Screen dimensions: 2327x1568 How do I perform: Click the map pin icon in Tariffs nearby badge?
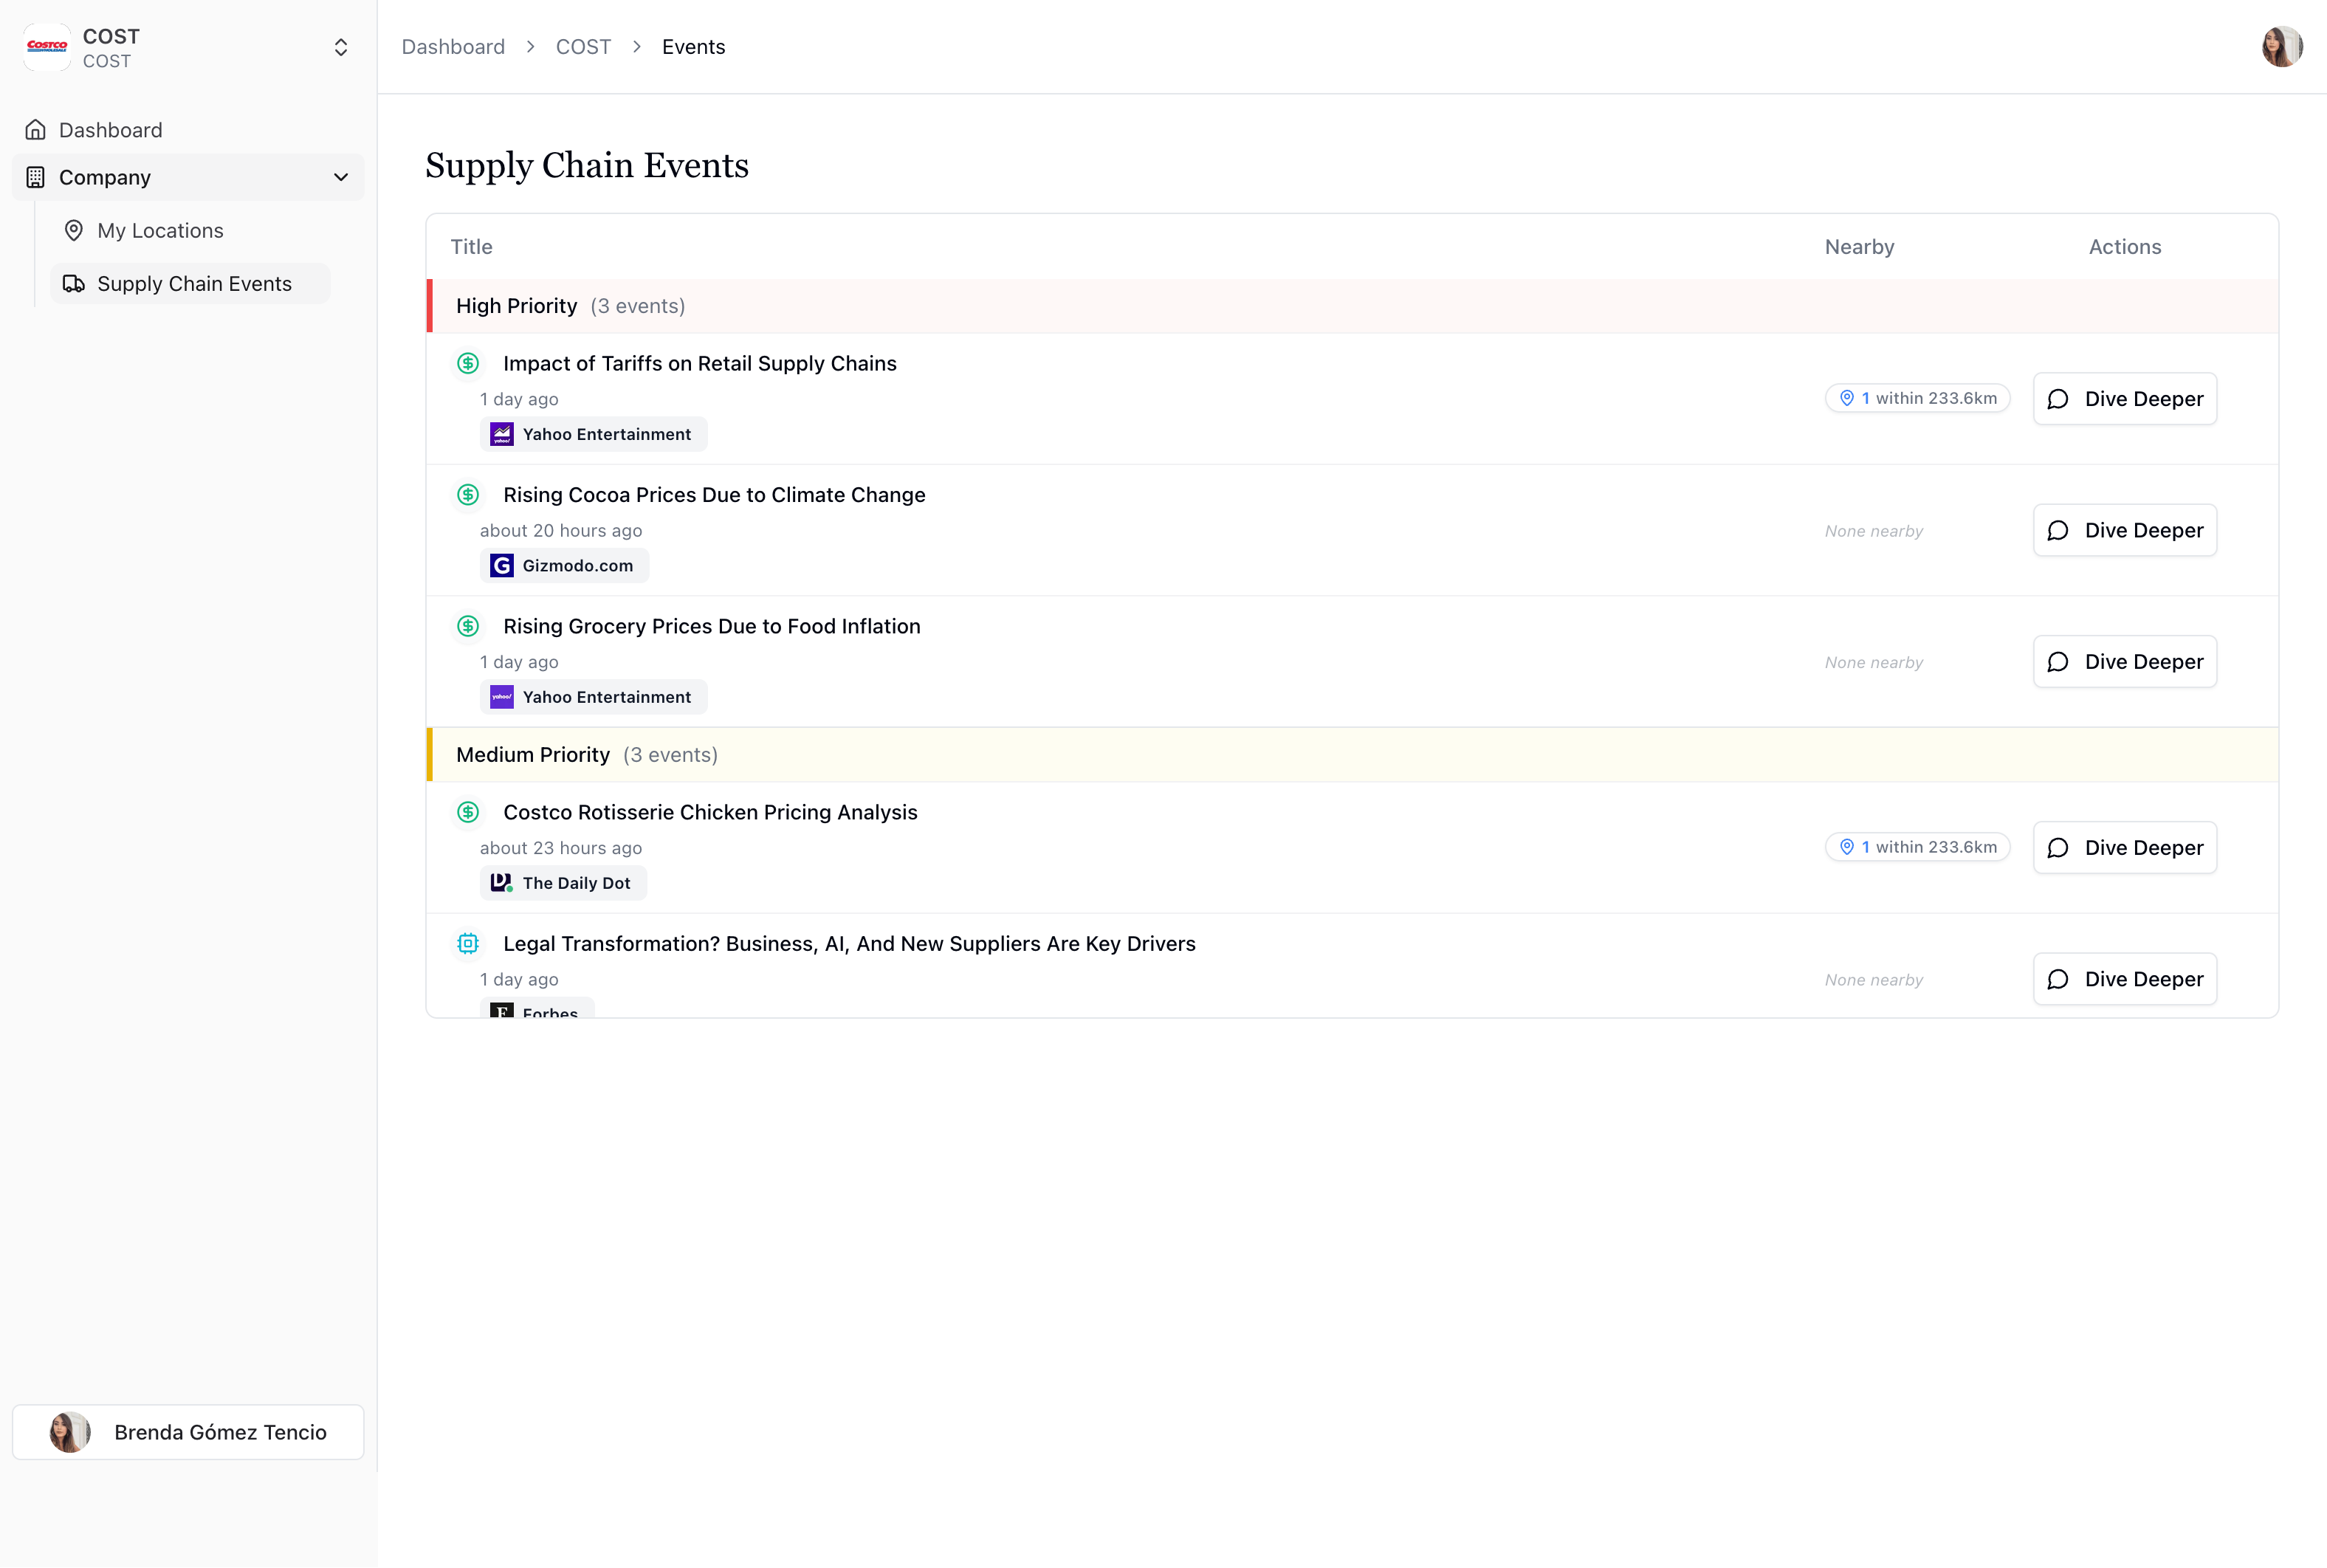1847,398
